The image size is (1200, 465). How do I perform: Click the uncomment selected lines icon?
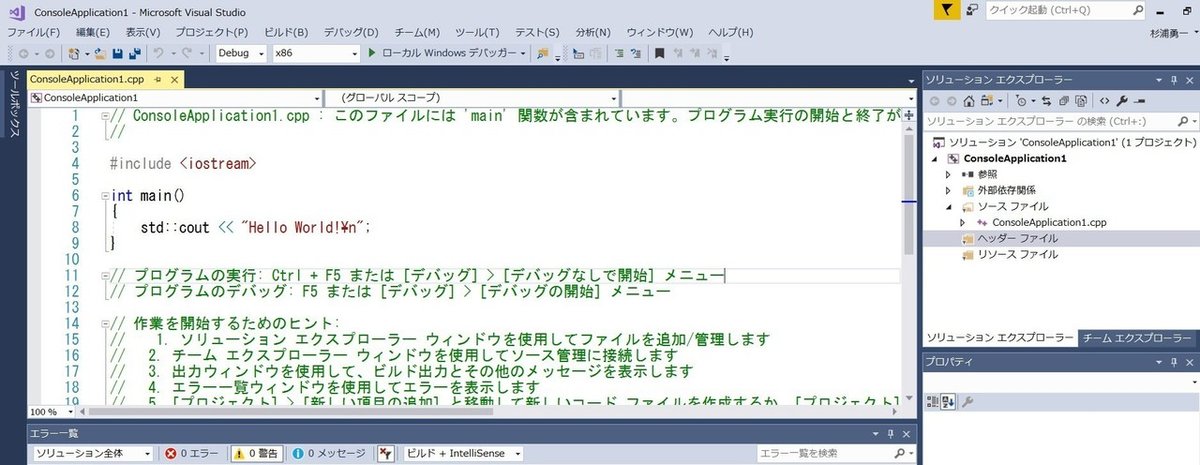(637, 53)
